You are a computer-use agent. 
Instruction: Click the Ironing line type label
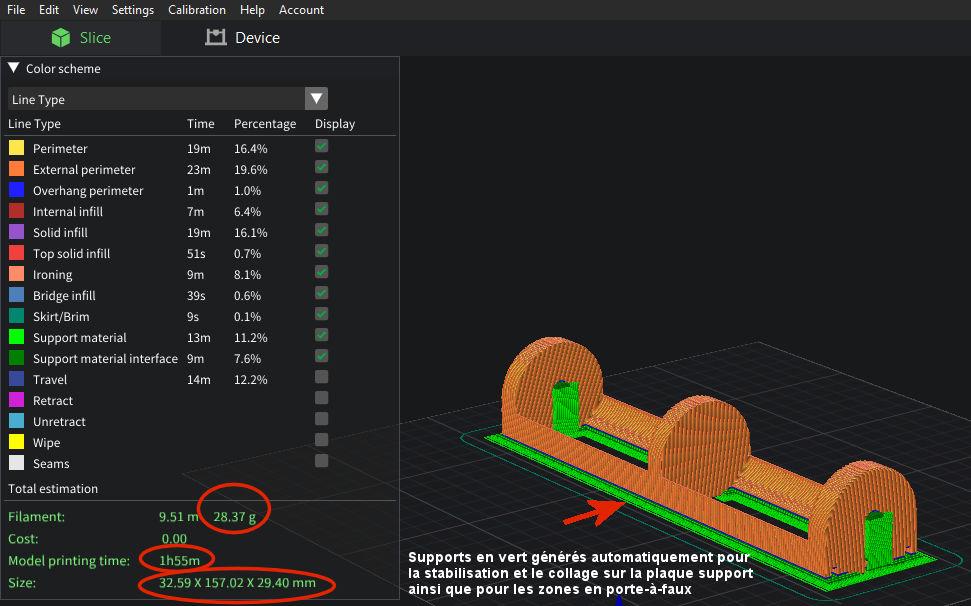coord(52,274)
